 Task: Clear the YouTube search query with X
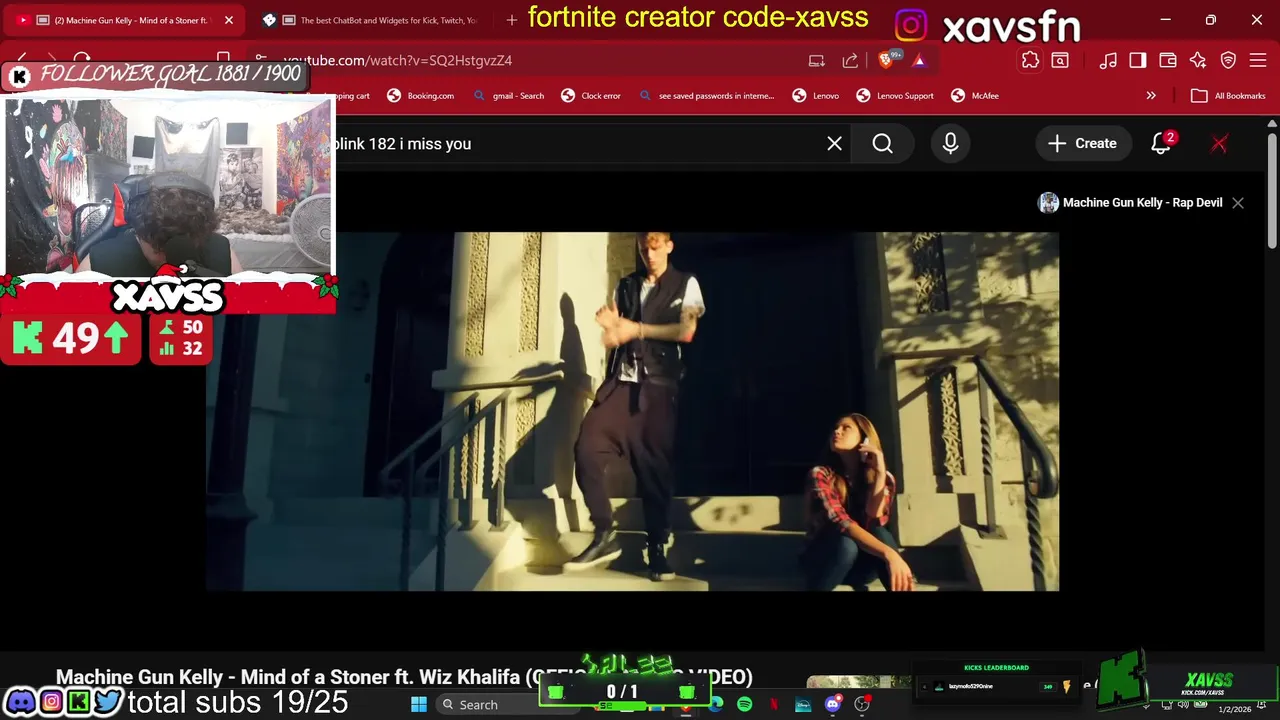[834, 144]
